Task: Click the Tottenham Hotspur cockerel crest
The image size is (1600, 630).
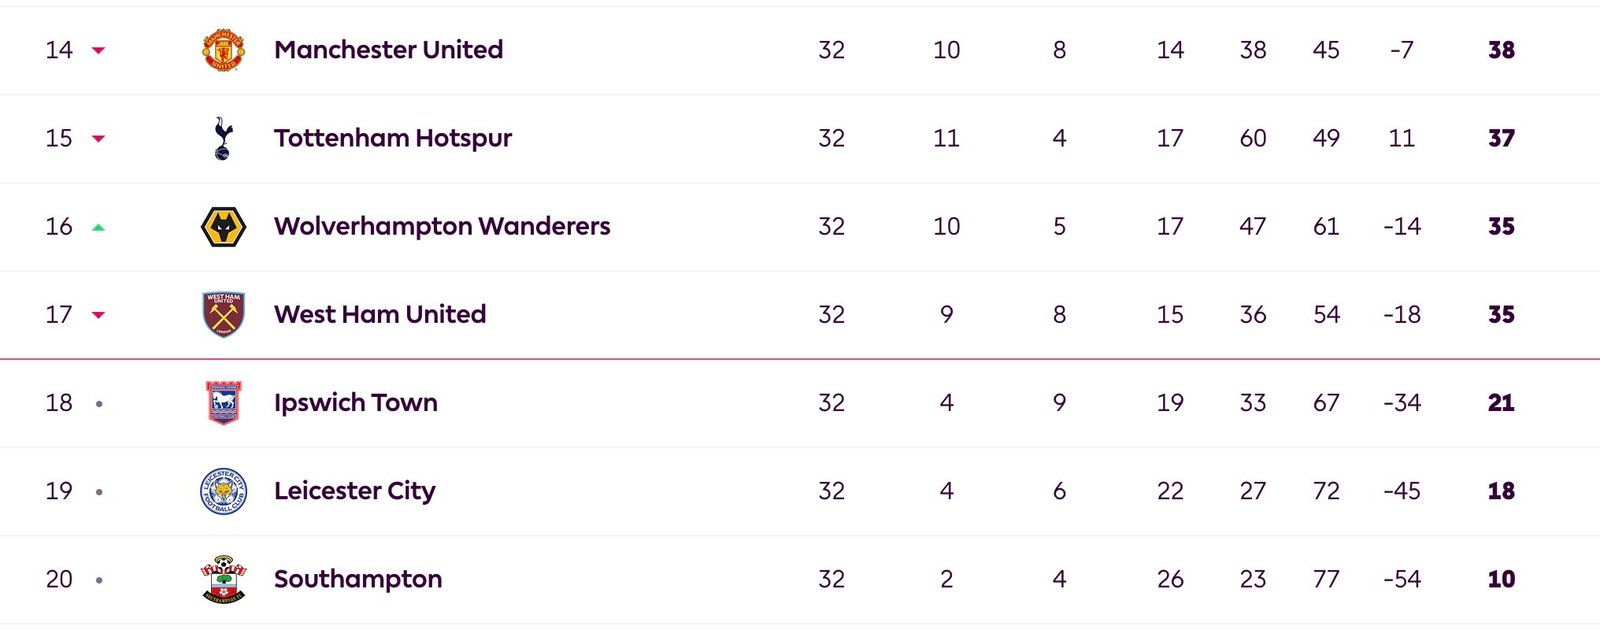Action: [223, 138]
